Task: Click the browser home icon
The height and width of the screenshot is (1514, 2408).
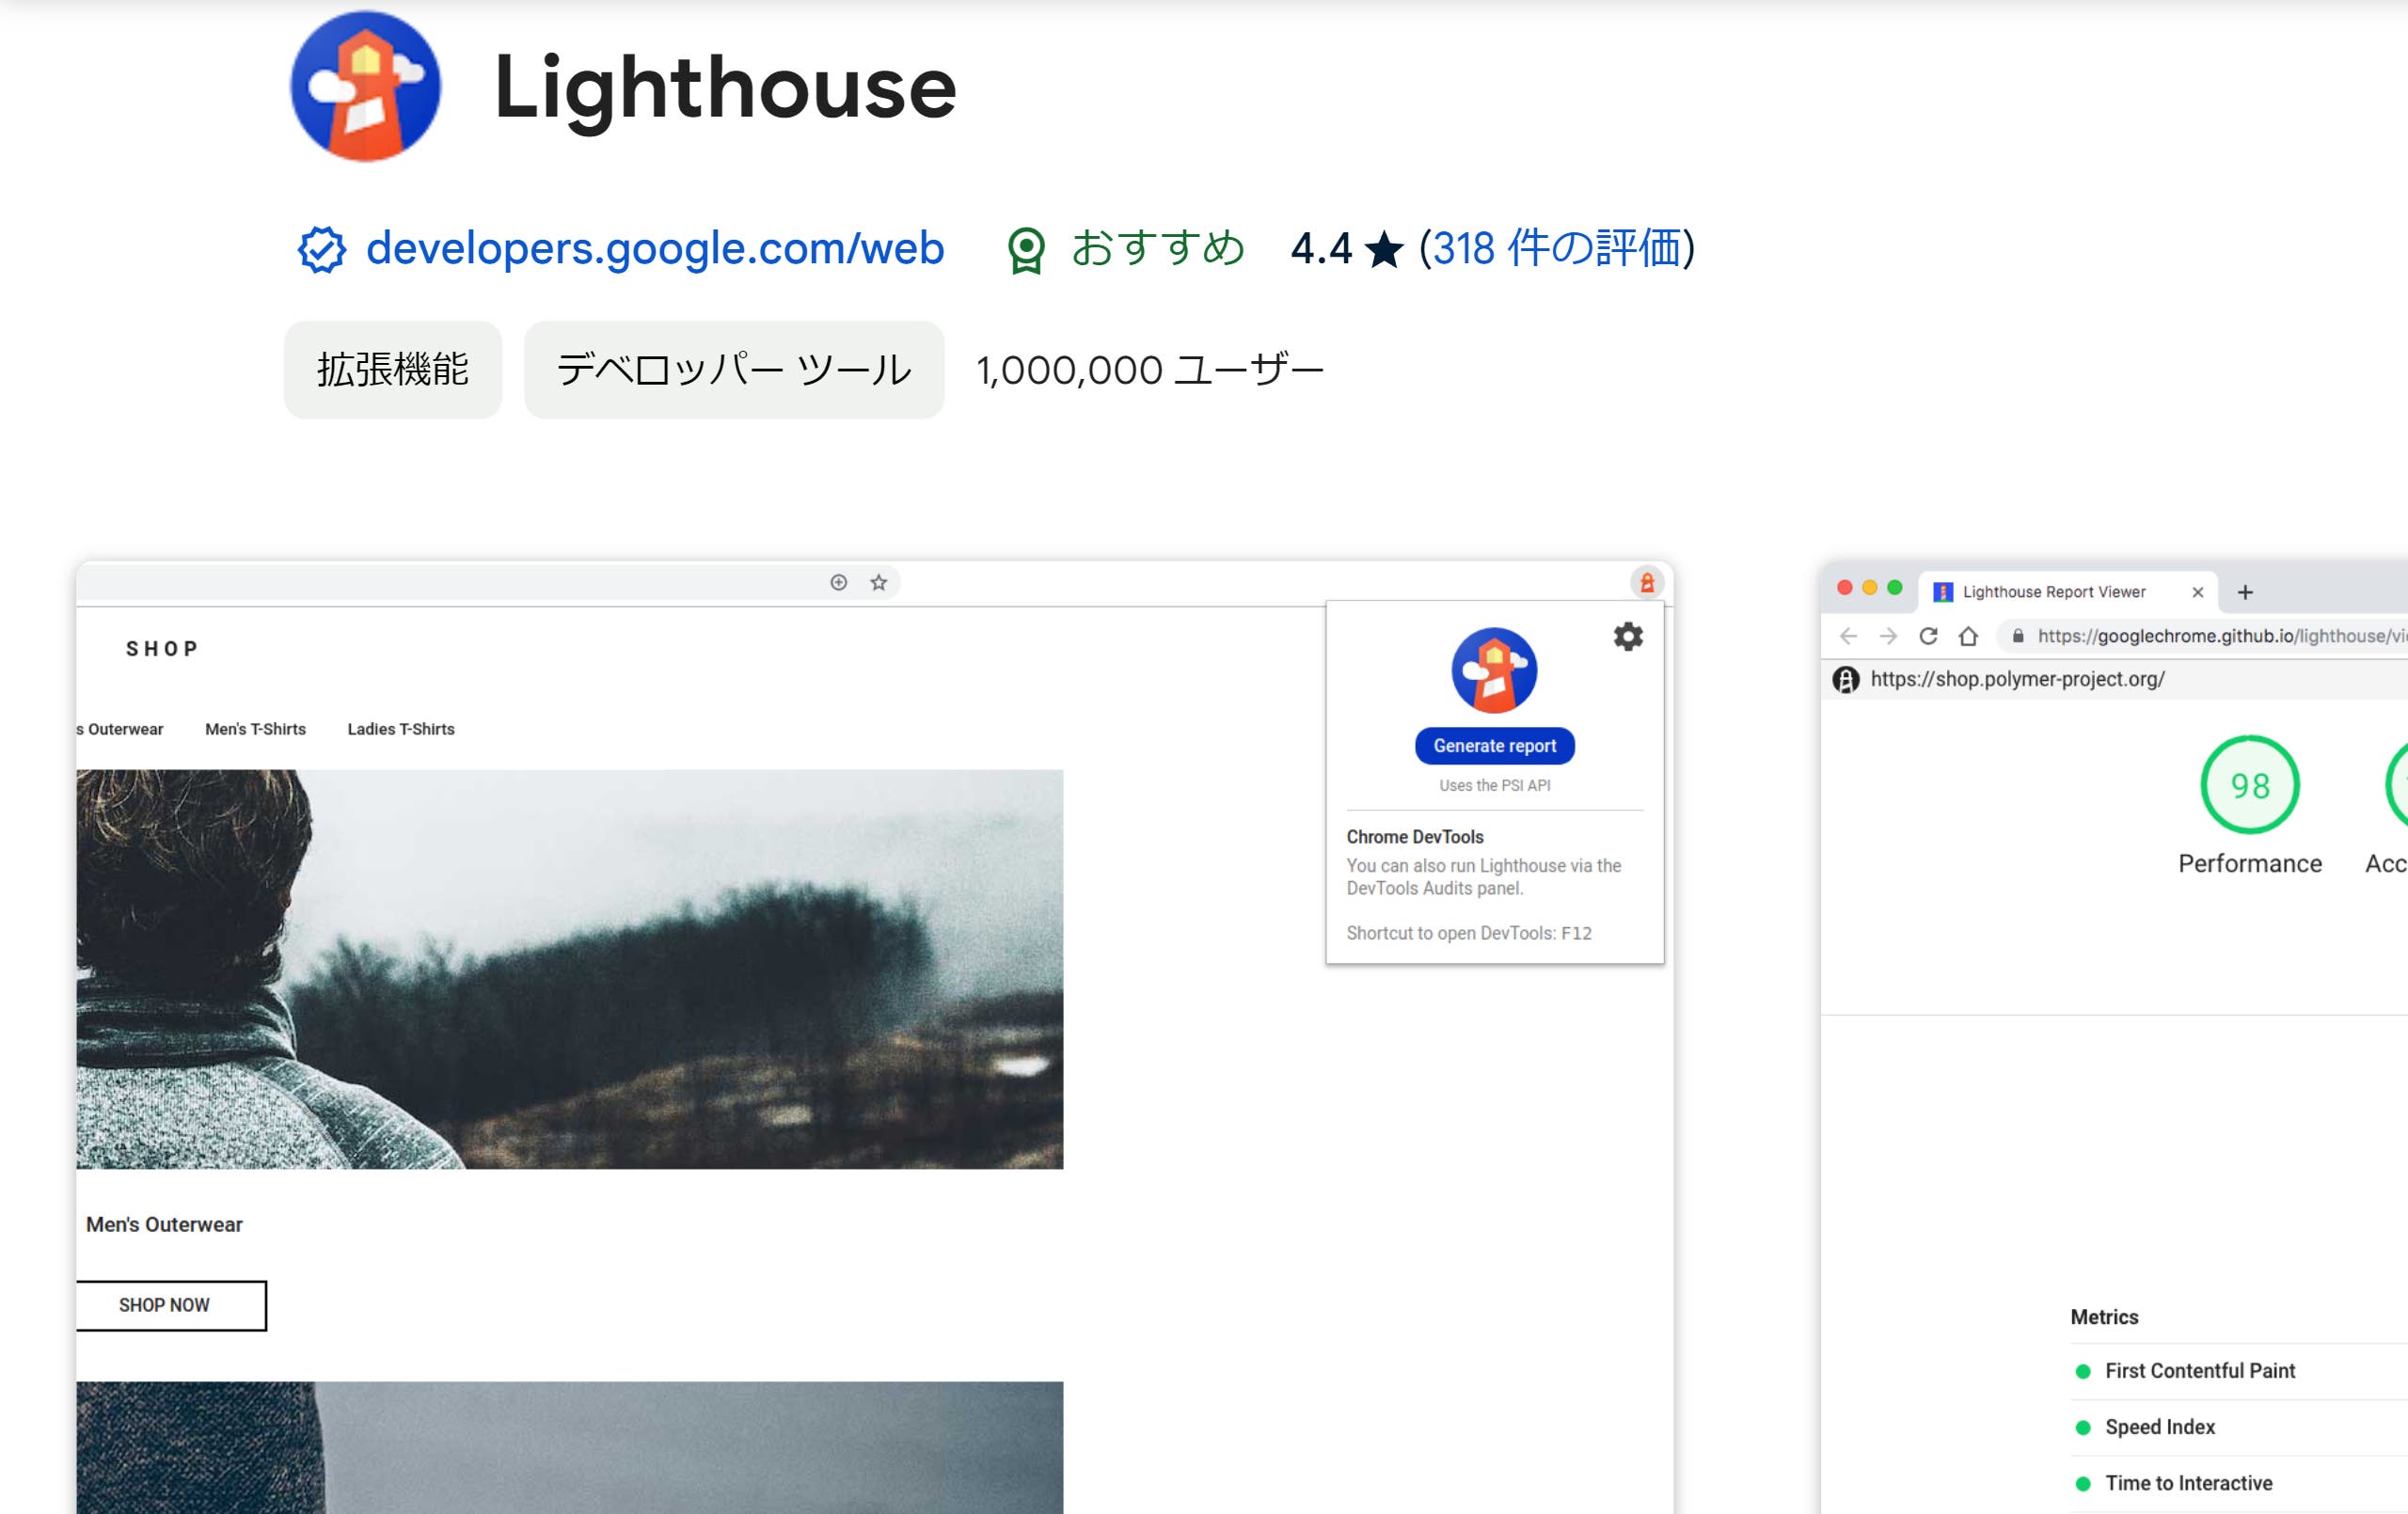Action: pos(1968,636)
